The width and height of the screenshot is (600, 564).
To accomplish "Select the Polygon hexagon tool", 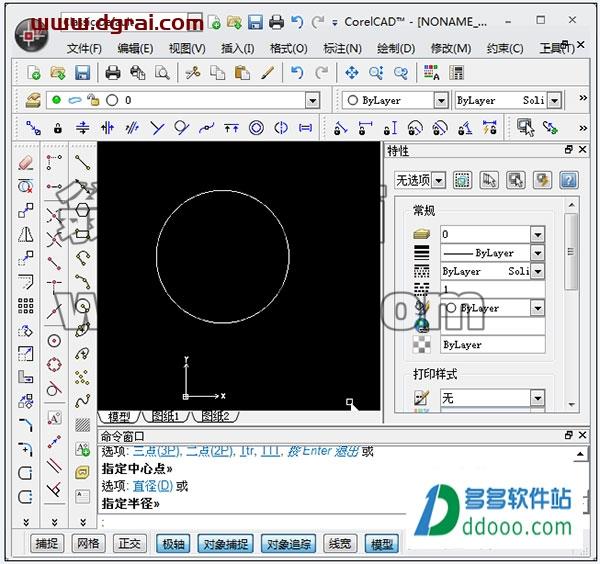I will (83, 210).
